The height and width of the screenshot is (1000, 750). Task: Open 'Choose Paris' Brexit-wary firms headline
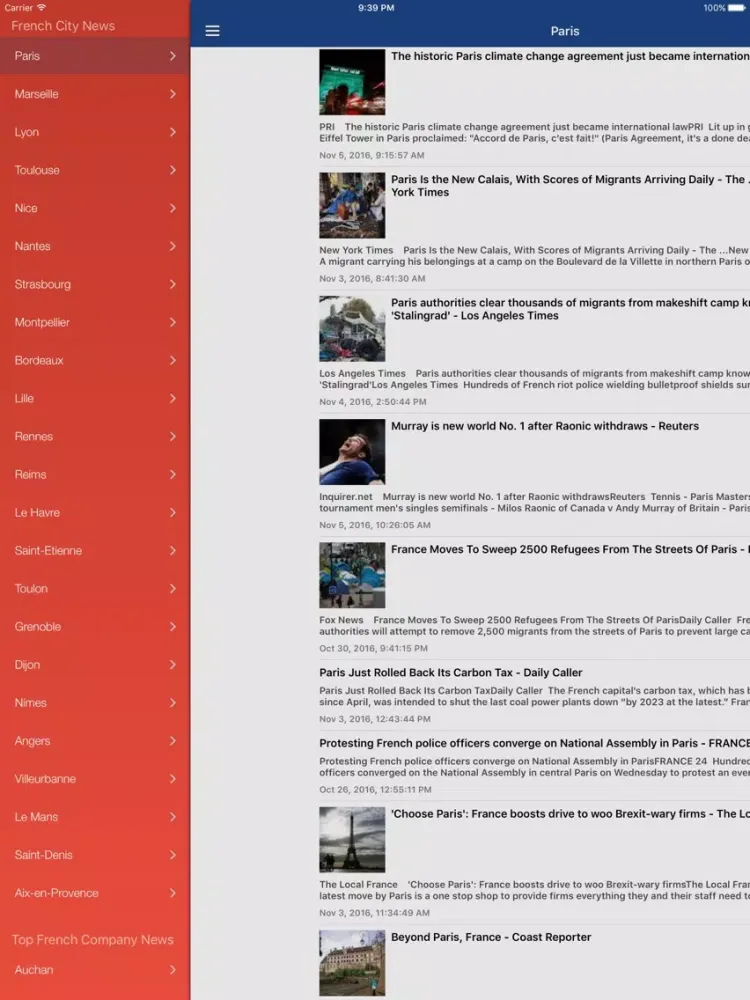[570, 814]
